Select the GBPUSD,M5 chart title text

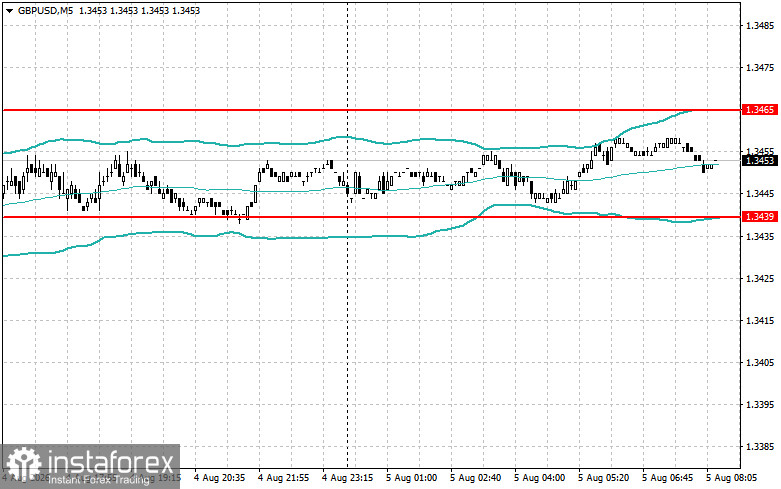pyautogui.click(x=45, y=10)
